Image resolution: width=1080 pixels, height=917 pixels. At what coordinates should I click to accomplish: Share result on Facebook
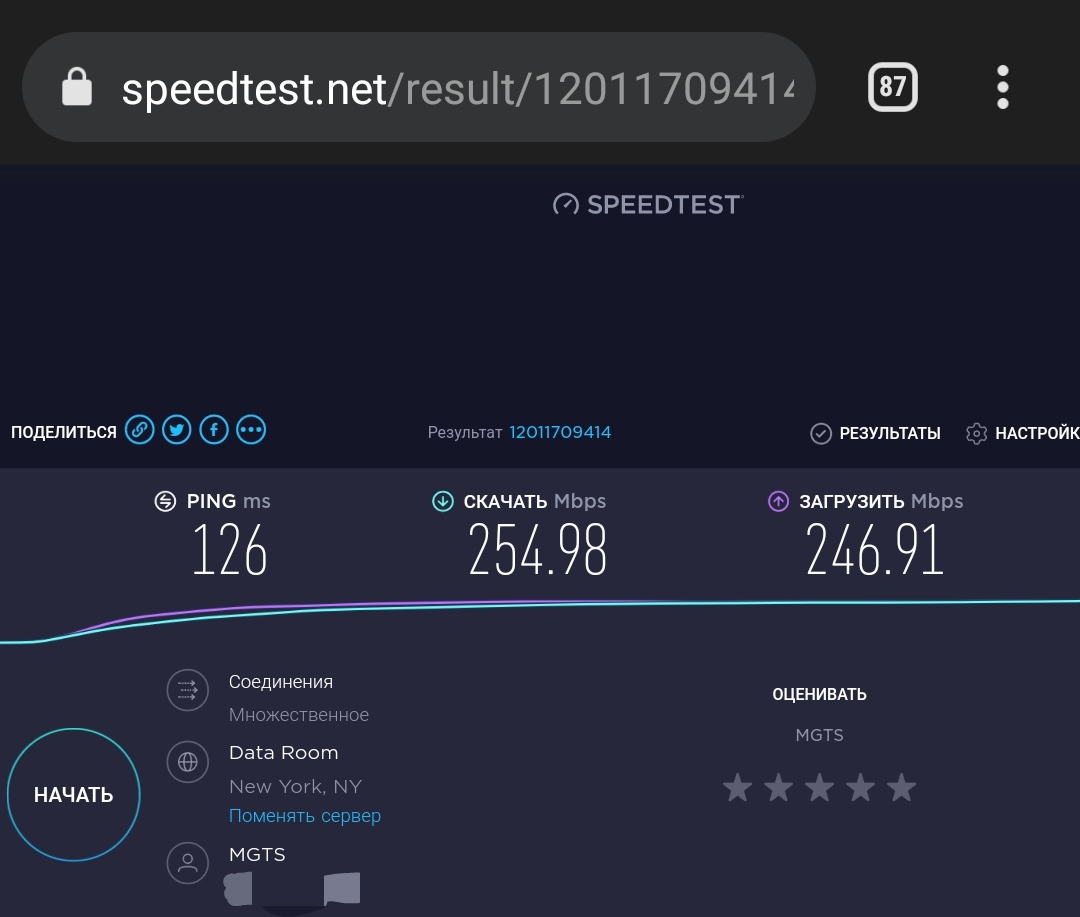pyautogui.click(x=214, y=431)
